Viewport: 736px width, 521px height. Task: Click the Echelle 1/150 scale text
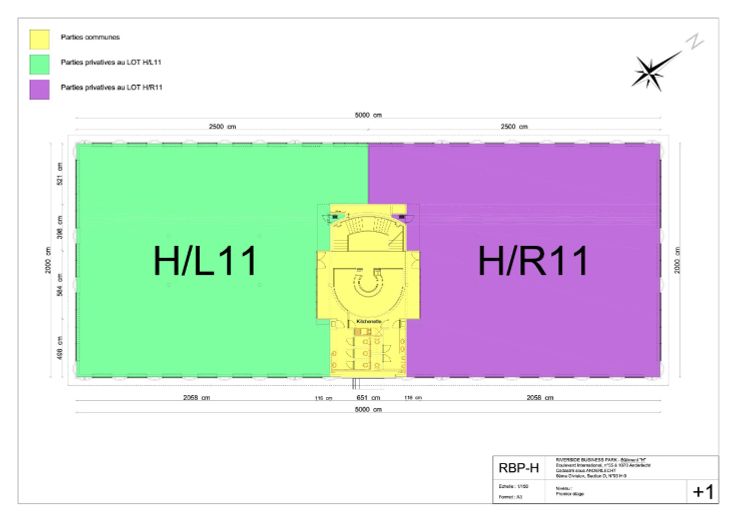pos(513,486)
